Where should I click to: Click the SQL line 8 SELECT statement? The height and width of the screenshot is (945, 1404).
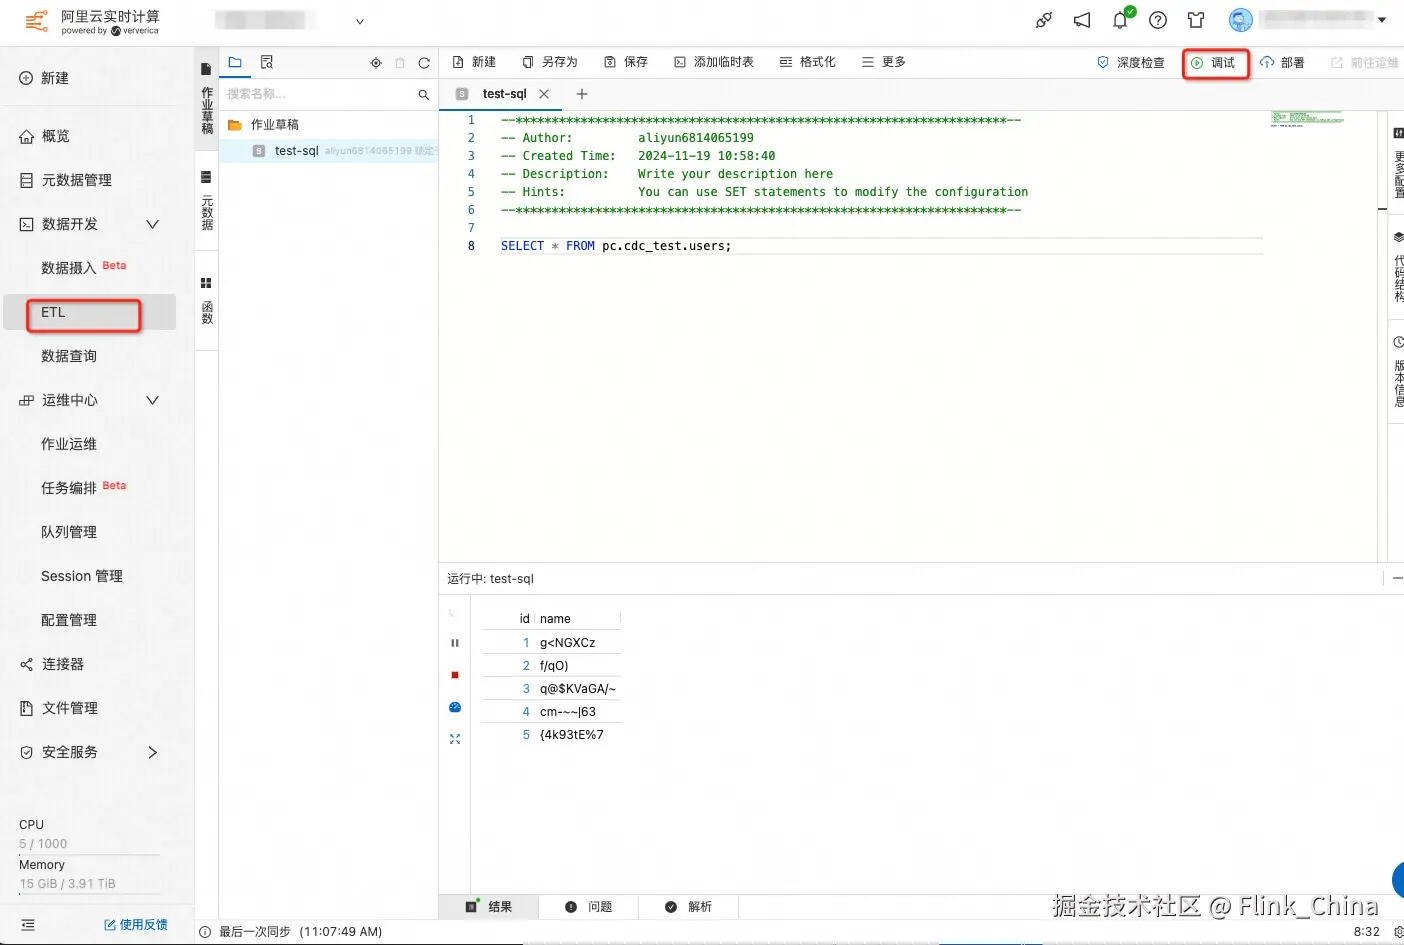616,246
